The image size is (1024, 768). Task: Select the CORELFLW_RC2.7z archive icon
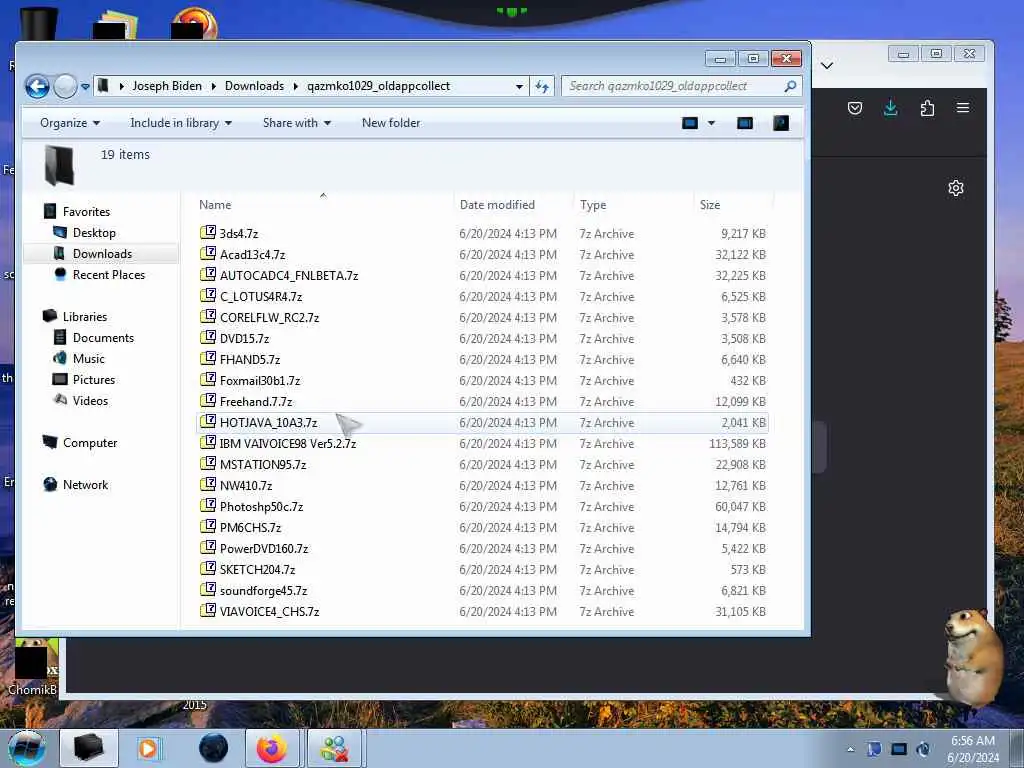point(208,316)
